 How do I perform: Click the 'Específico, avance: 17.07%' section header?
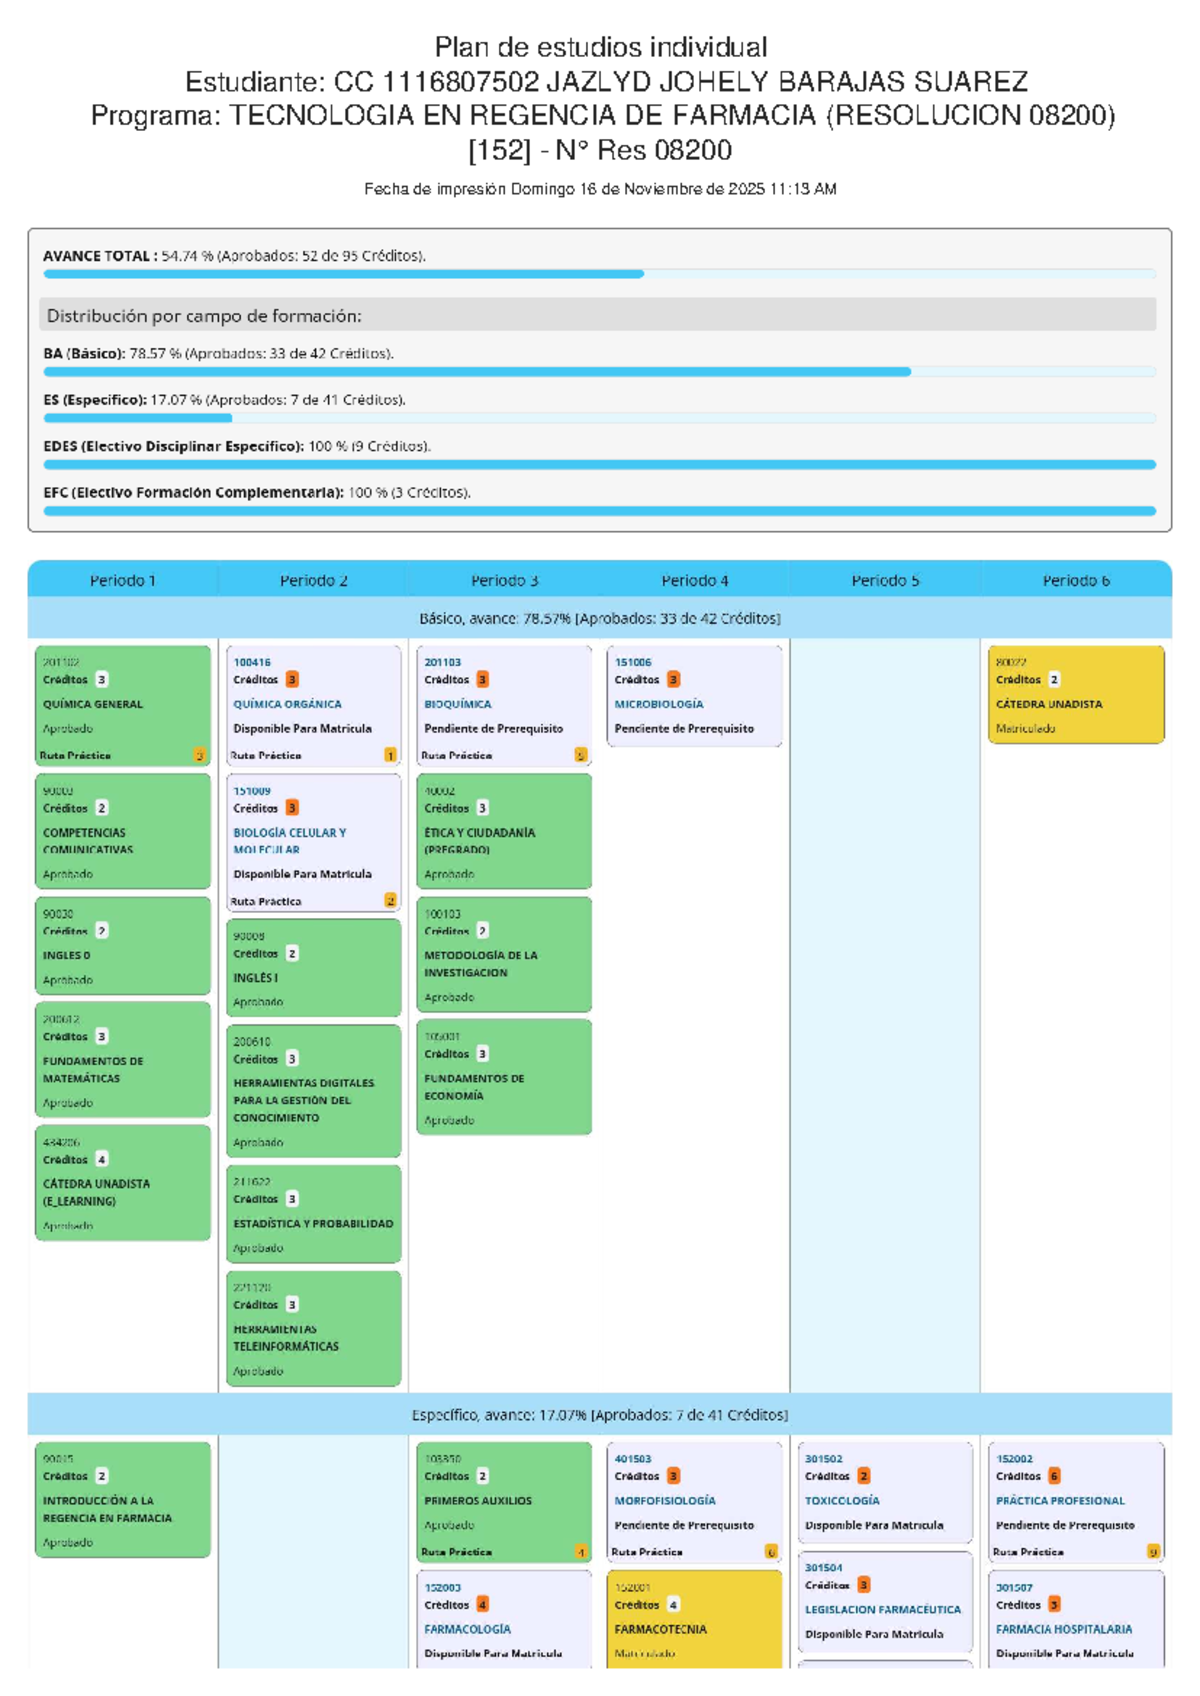coord(600,1415)
